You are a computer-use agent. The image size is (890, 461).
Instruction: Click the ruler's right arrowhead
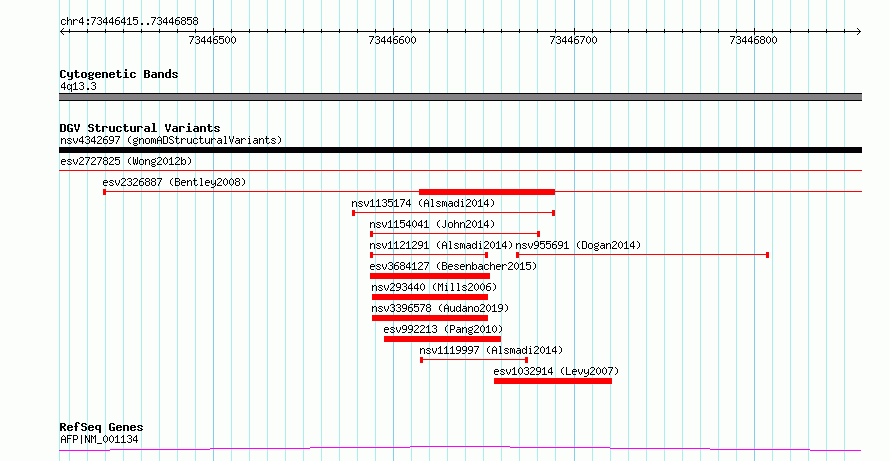[859, 31]
